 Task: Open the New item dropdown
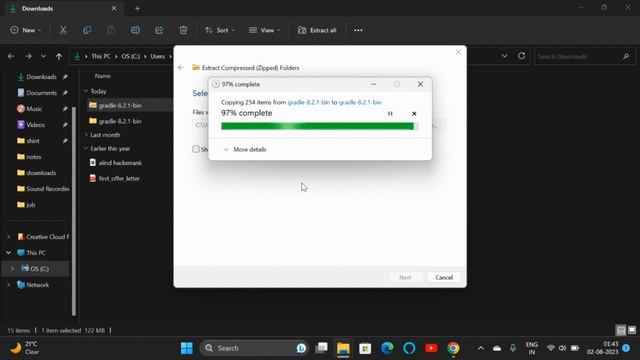[26, 30]
